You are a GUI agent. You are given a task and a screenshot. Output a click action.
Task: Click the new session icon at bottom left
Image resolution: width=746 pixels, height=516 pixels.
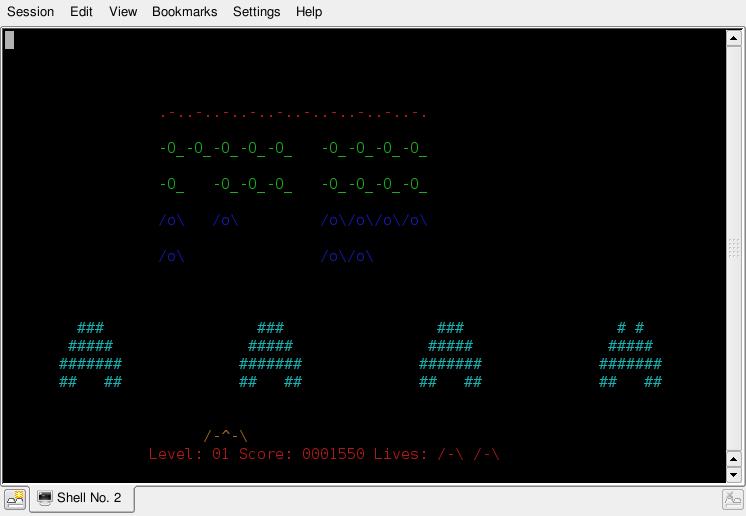tap(15, 499)
